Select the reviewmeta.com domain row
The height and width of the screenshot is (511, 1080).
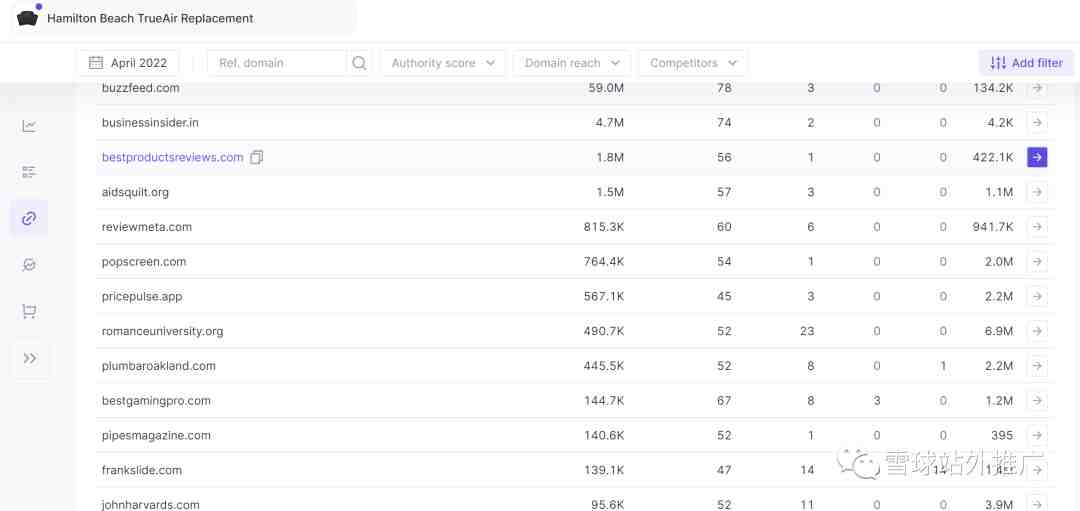coord(575,227)
